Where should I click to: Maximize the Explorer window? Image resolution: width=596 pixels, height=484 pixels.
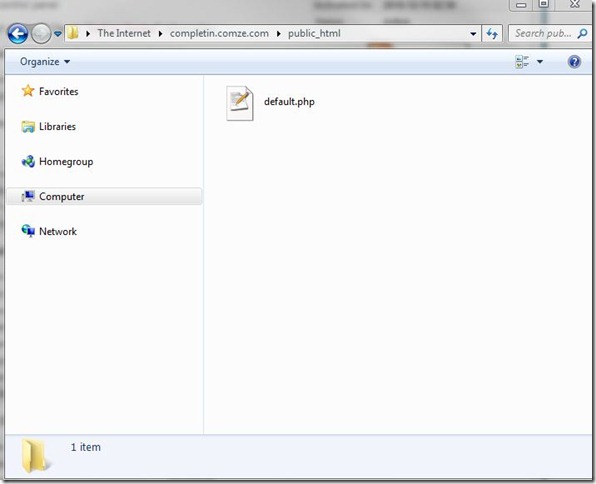point(544,5)
